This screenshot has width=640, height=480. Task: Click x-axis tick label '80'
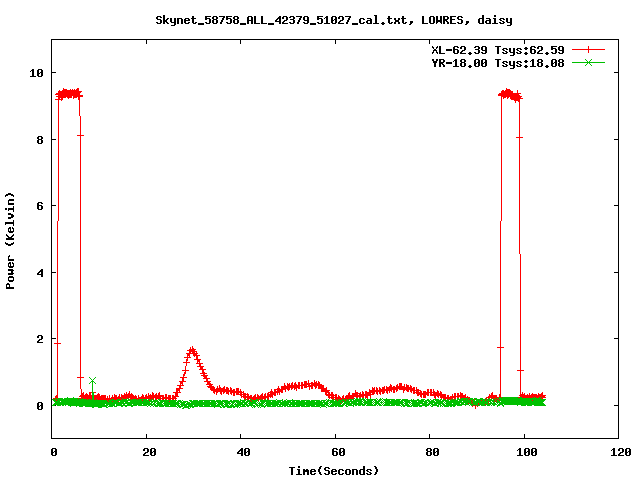(432, 452)
